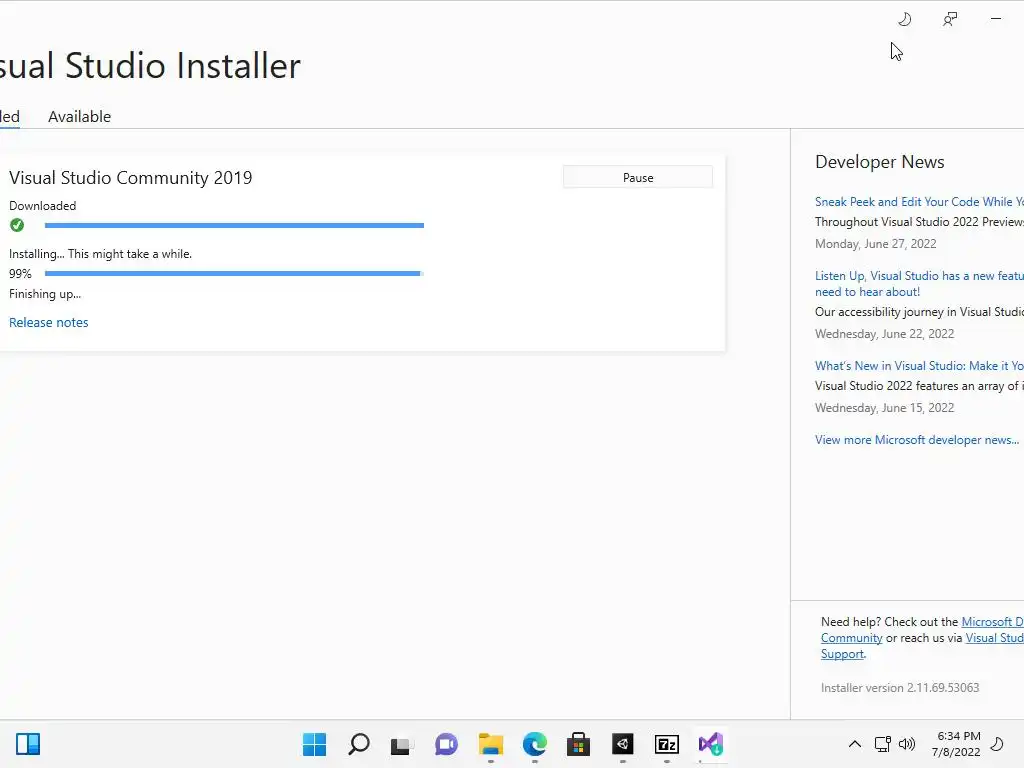Open taskbar Search magnifier
The image size is (1024, 768).
click(359, 744)
